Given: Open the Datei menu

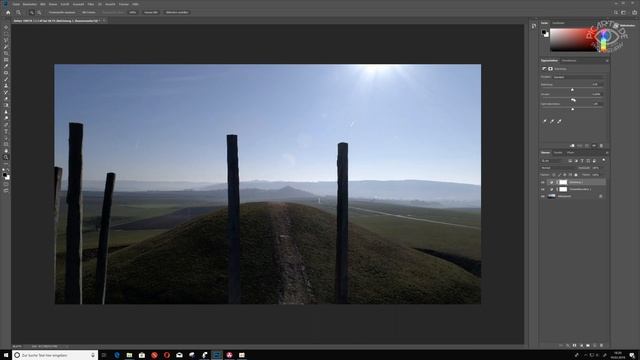Looking at the screenshot, I should [x=16, y=4].
